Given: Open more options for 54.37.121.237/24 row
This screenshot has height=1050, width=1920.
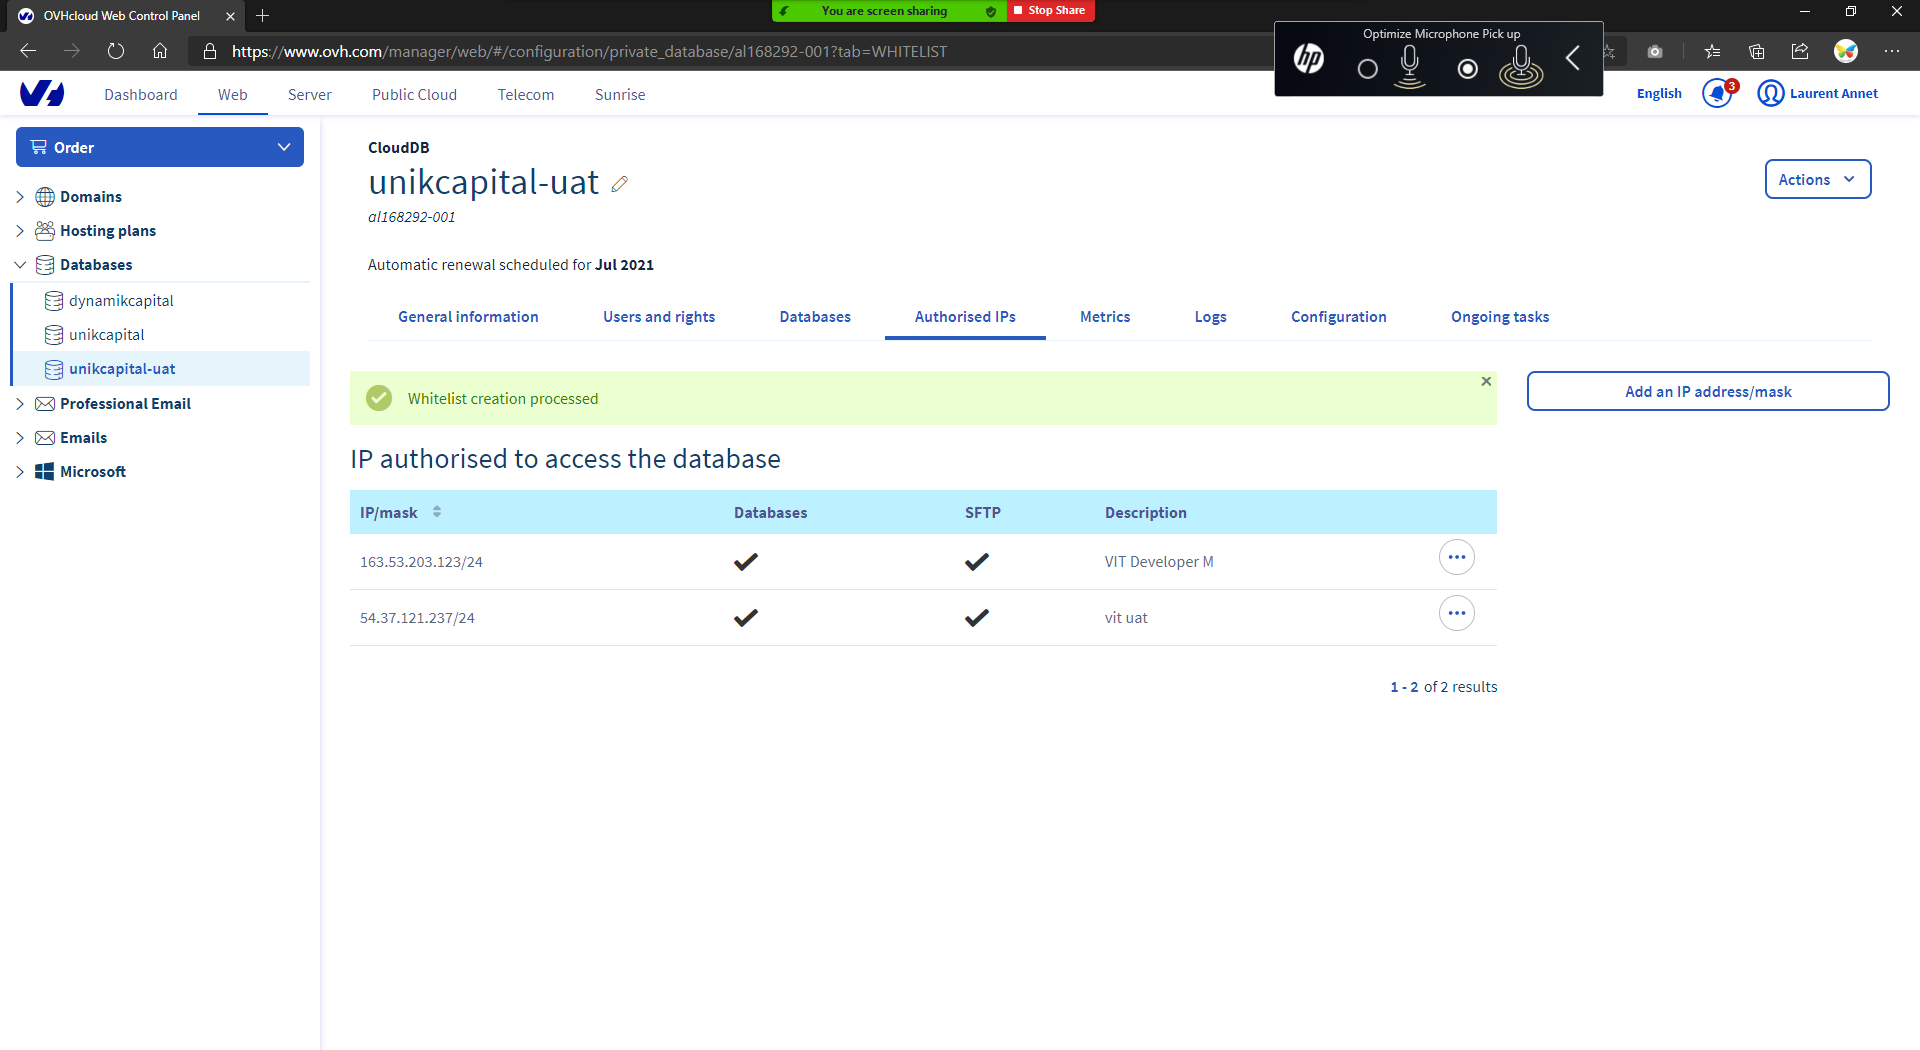Looking at the screenshot, I should click(x=1456, y=614).
